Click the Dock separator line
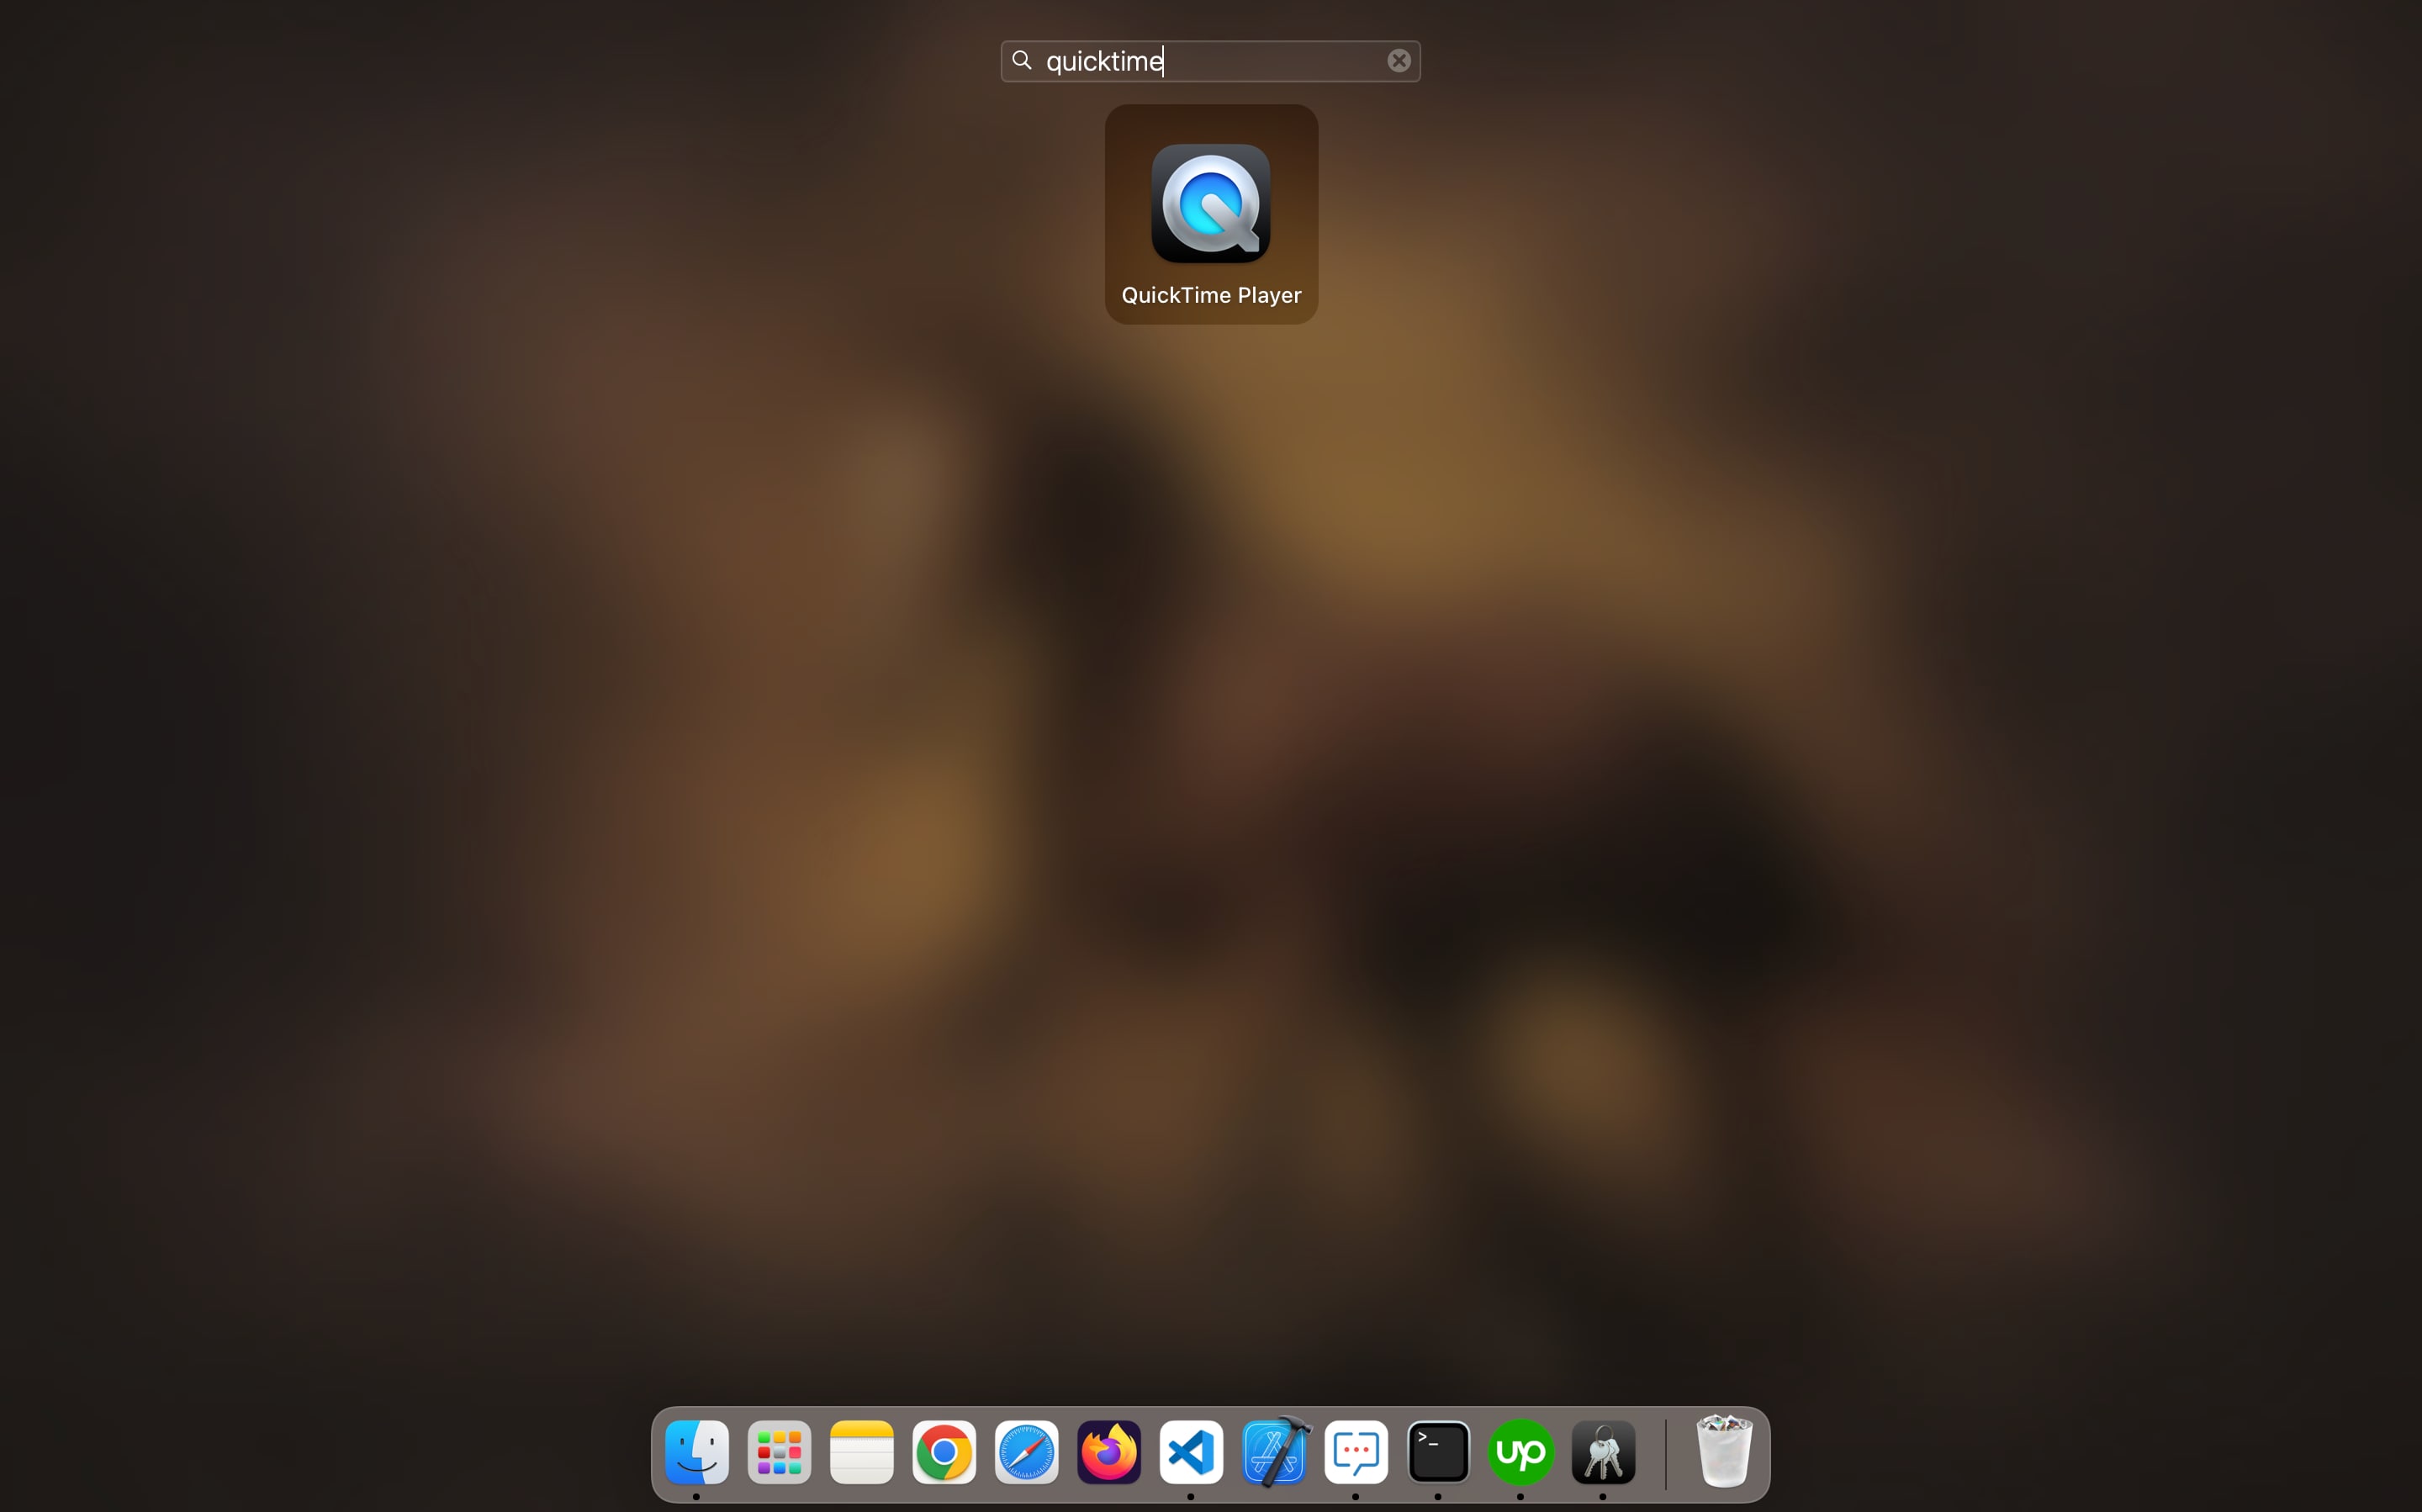 tap(1665, 1453)
